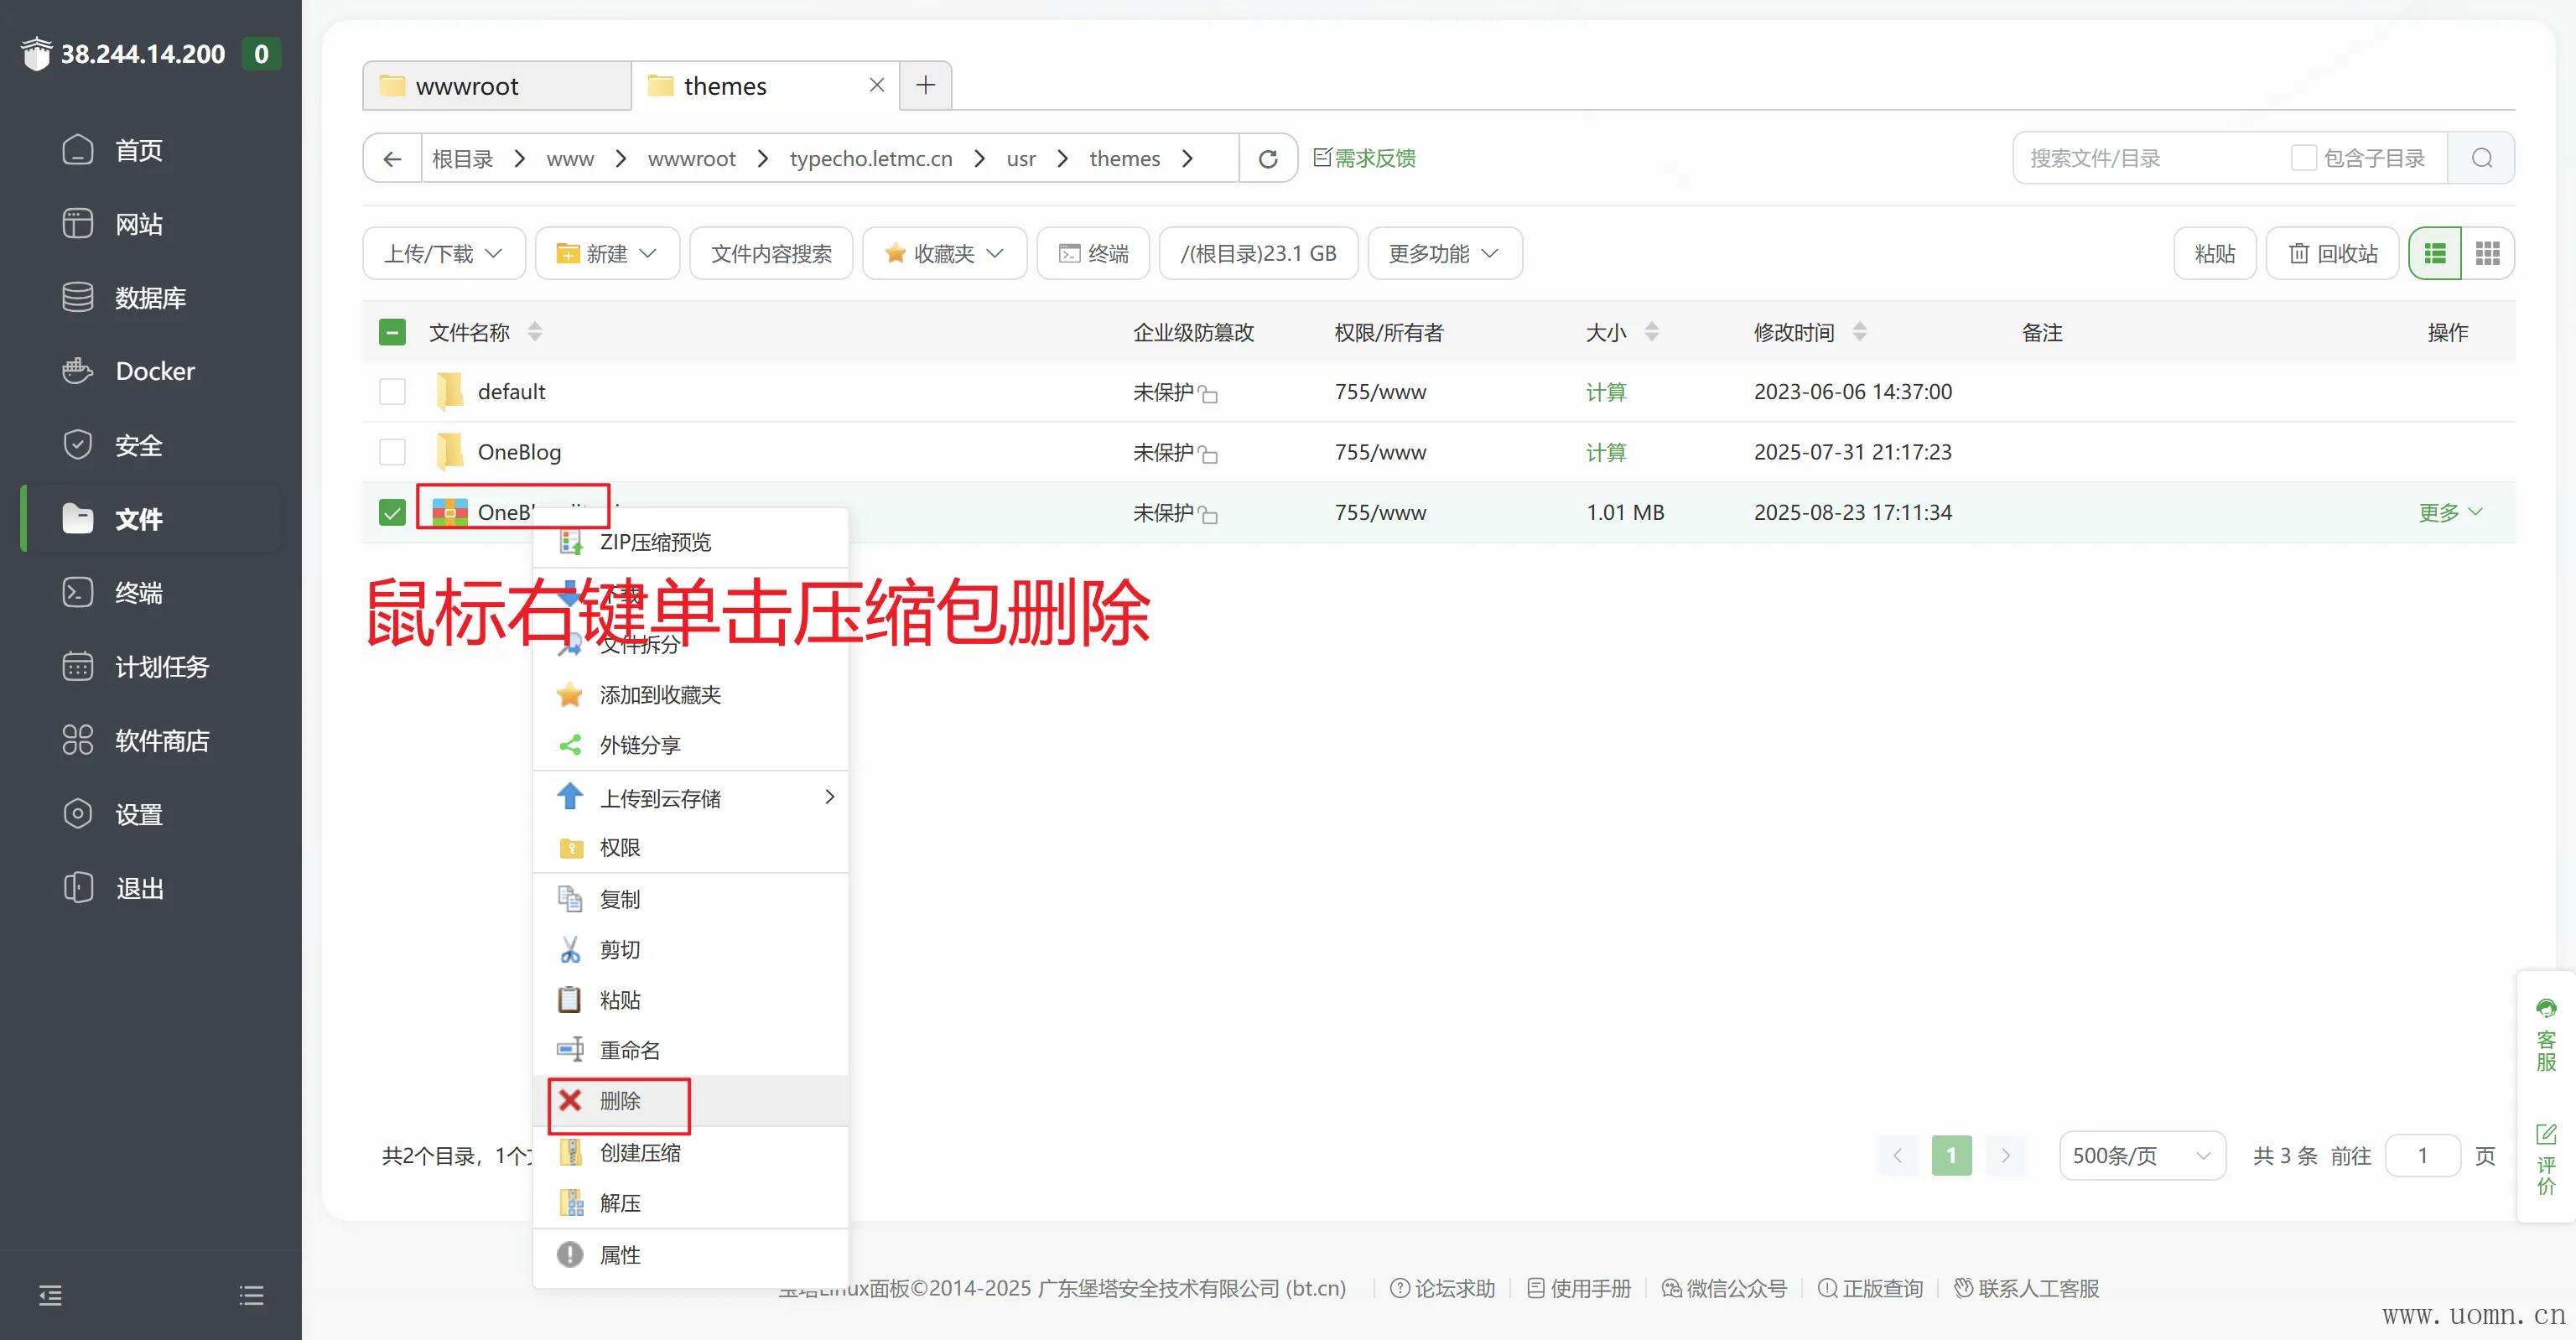The width and height of the screenshot is (2576, 1340).
Task: Toggle the include subdirectories checkbox
Action: pos(2303,158)
